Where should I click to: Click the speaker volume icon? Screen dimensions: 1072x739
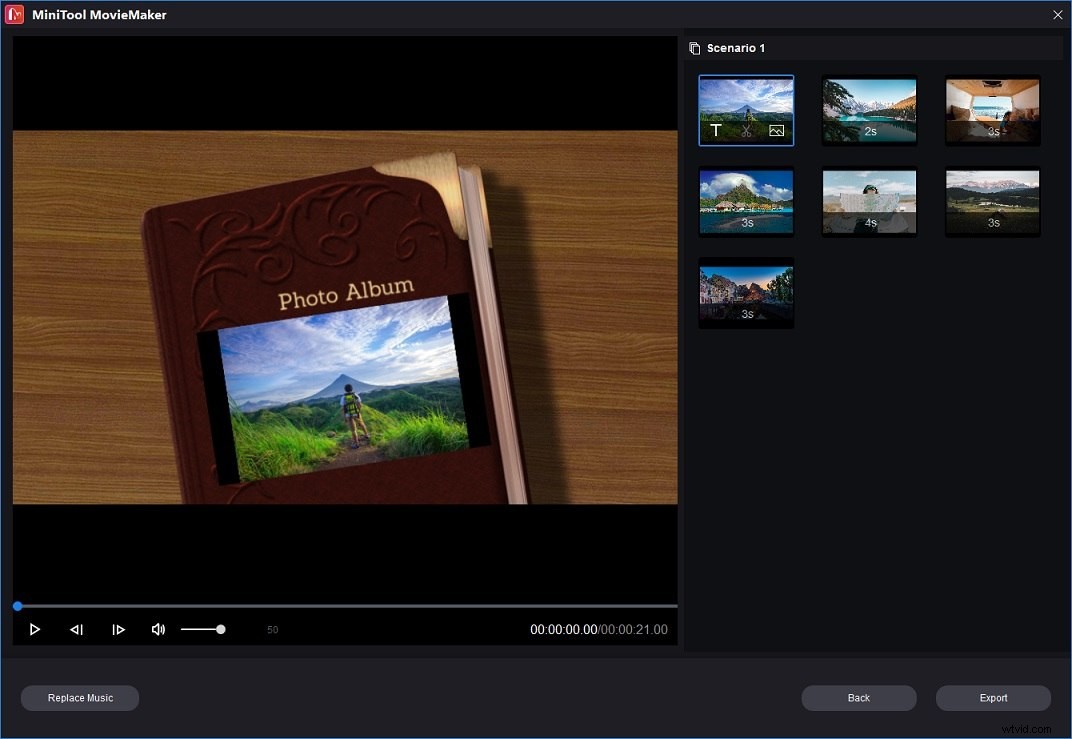tap(159, 629)
